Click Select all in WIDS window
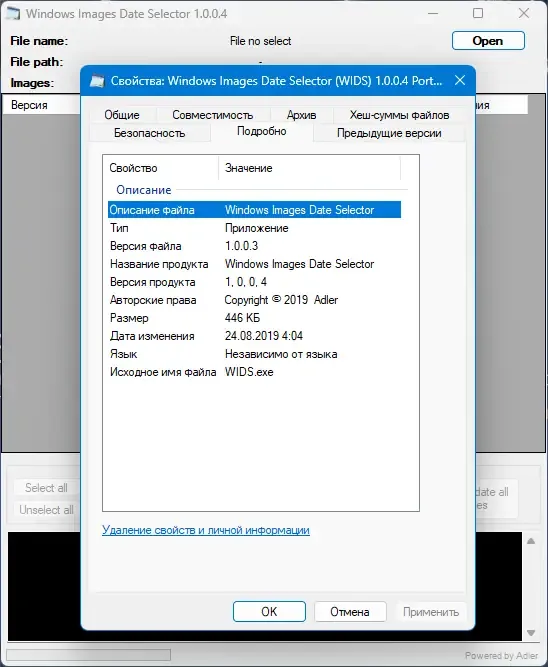Image resolution: width=548 pixels, height=667 pixels. click(x=46, y=487)
